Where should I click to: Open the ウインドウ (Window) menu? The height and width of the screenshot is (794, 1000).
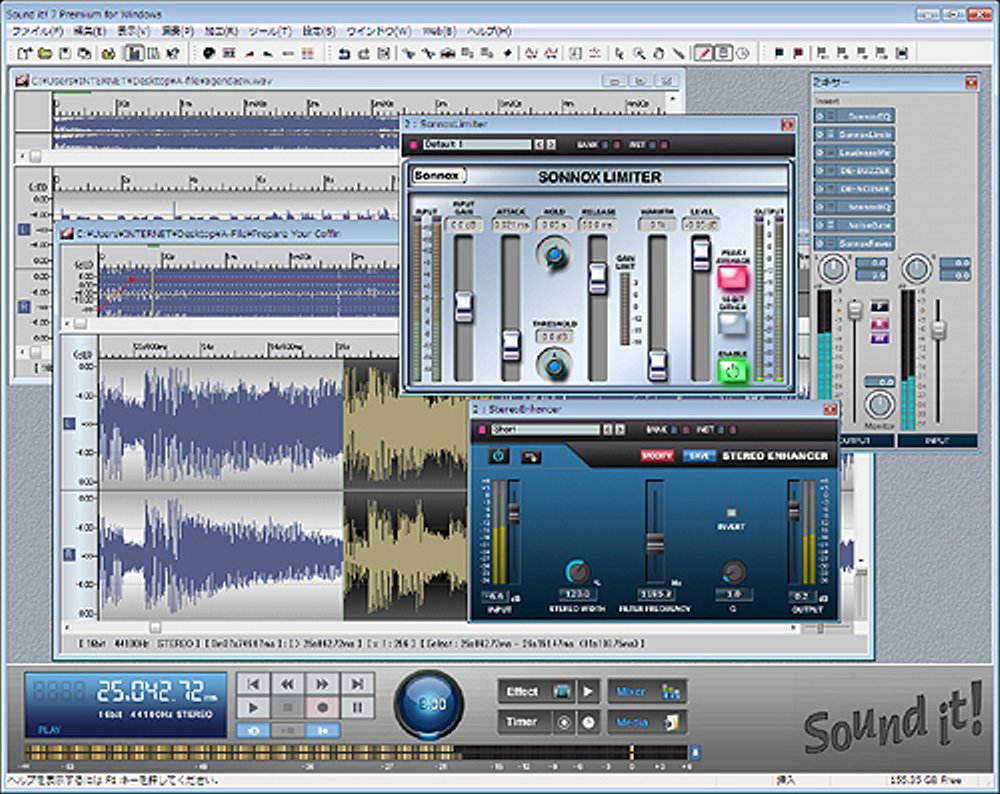[x=378, y=31]
